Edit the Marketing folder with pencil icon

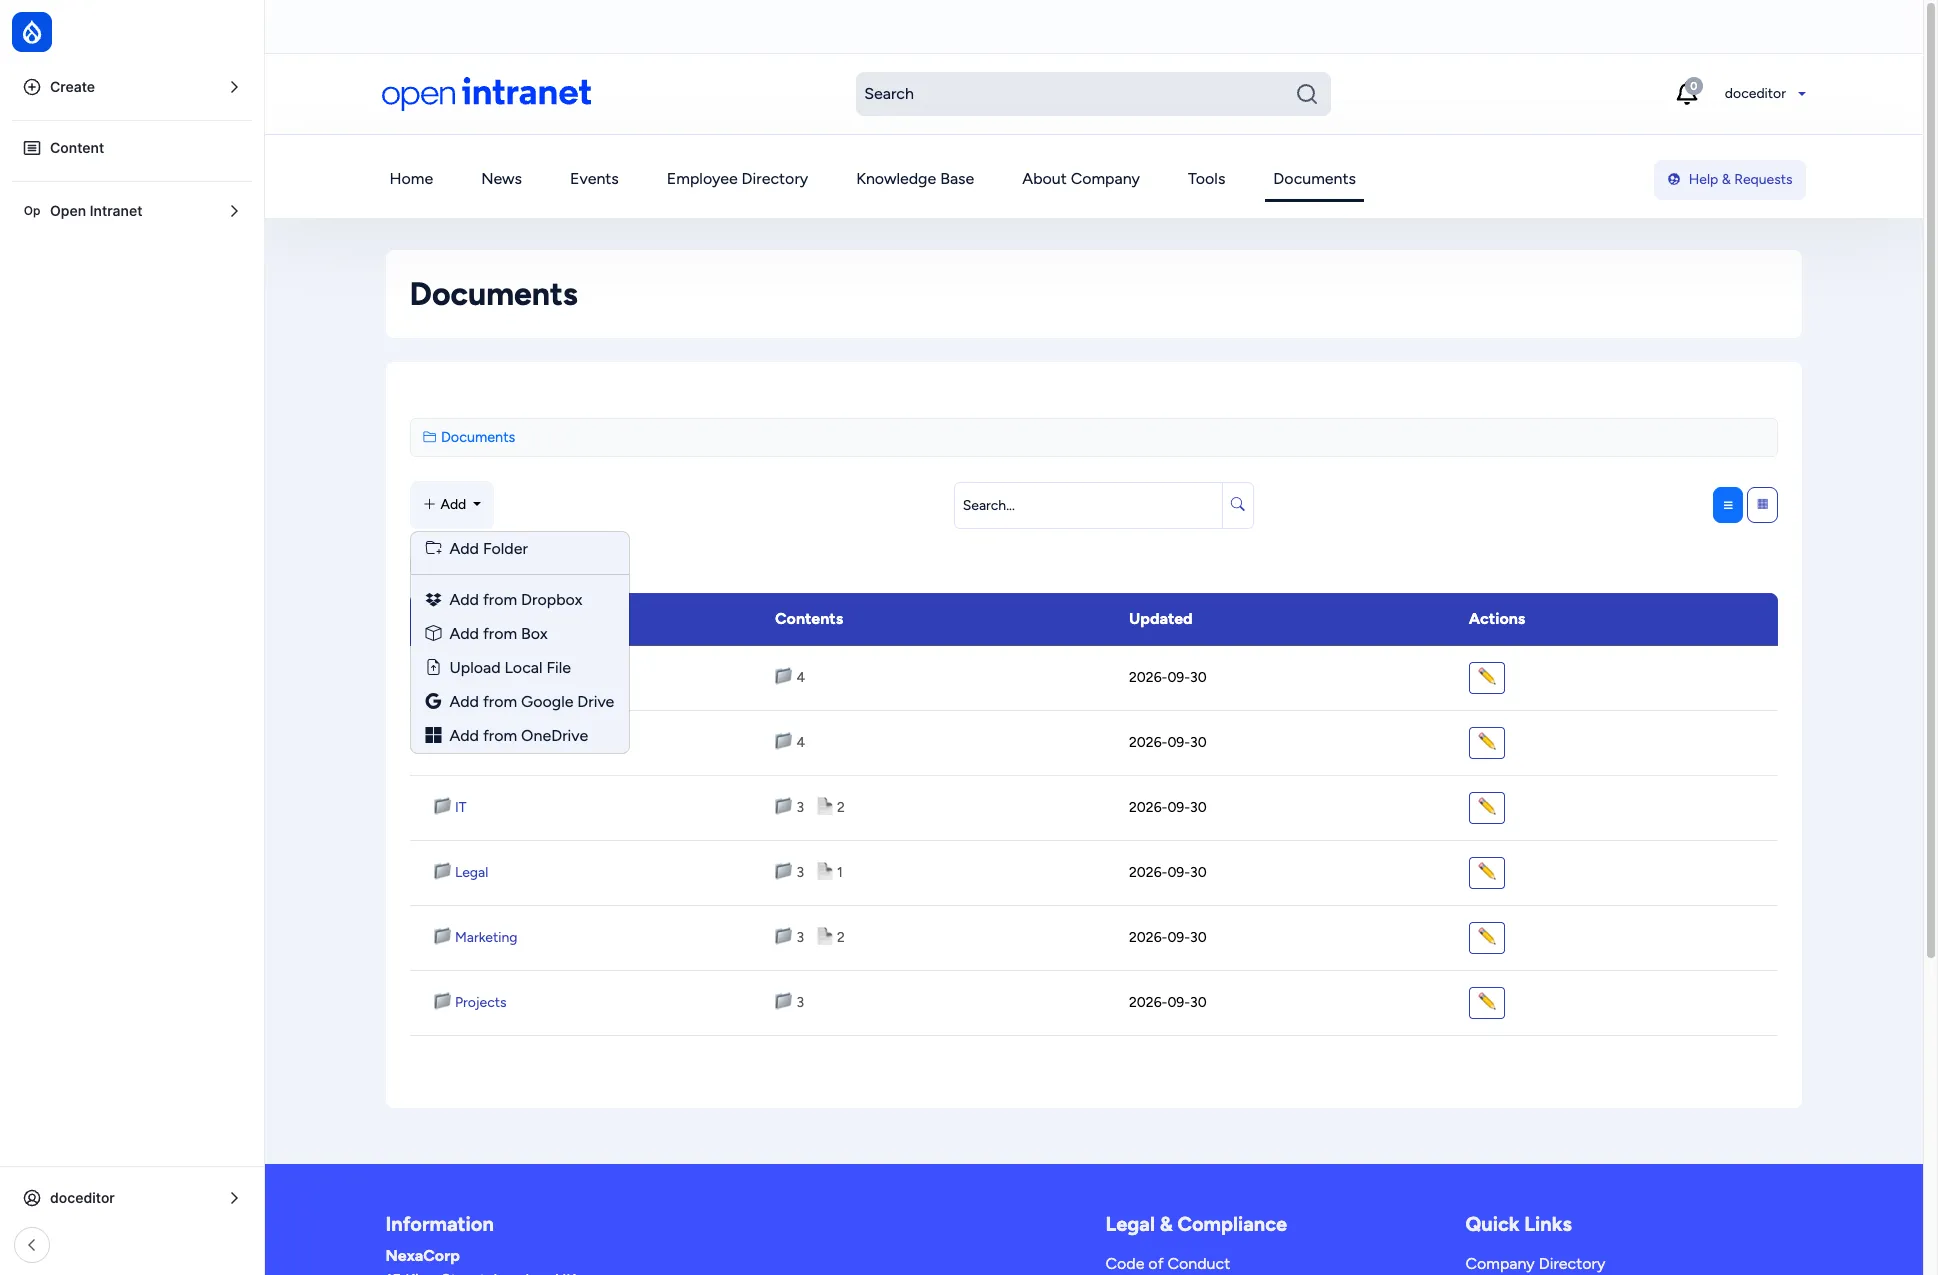point(1486,937)
